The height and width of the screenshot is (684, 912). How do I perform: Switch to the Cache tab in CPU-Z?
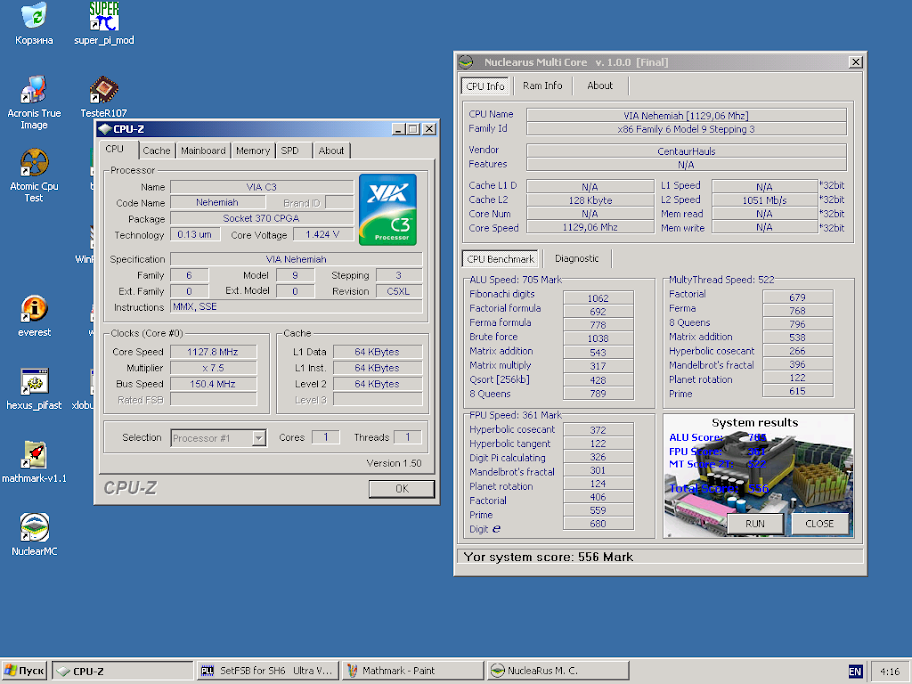pos(156,151)
